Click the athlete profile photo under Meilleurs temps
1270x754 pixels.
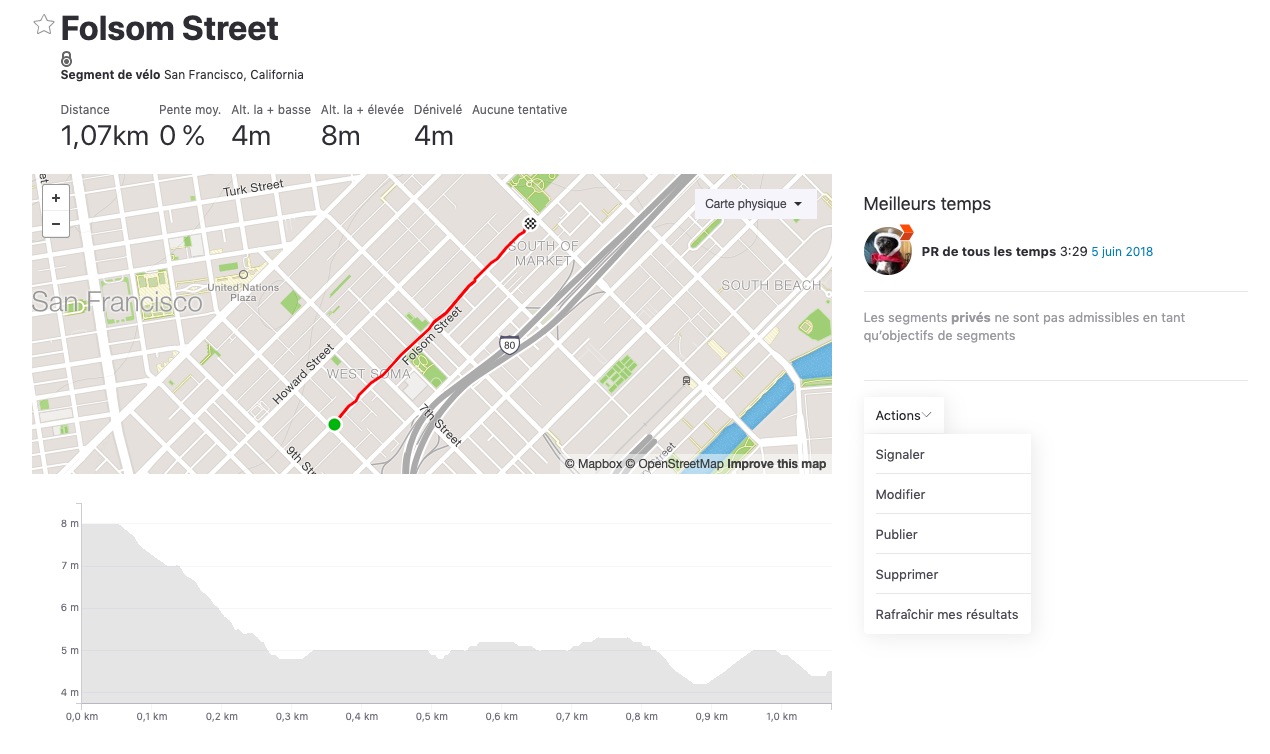pos(887,251)
